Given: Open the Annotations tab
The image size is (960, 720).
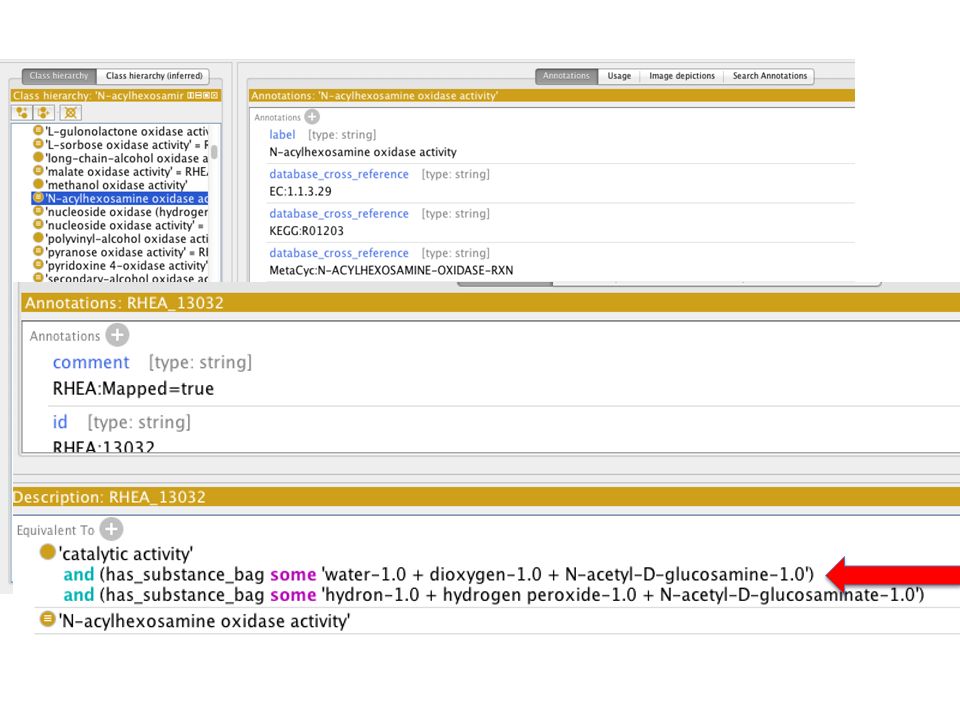Looking at the screenshot, I should click(566, 76).
